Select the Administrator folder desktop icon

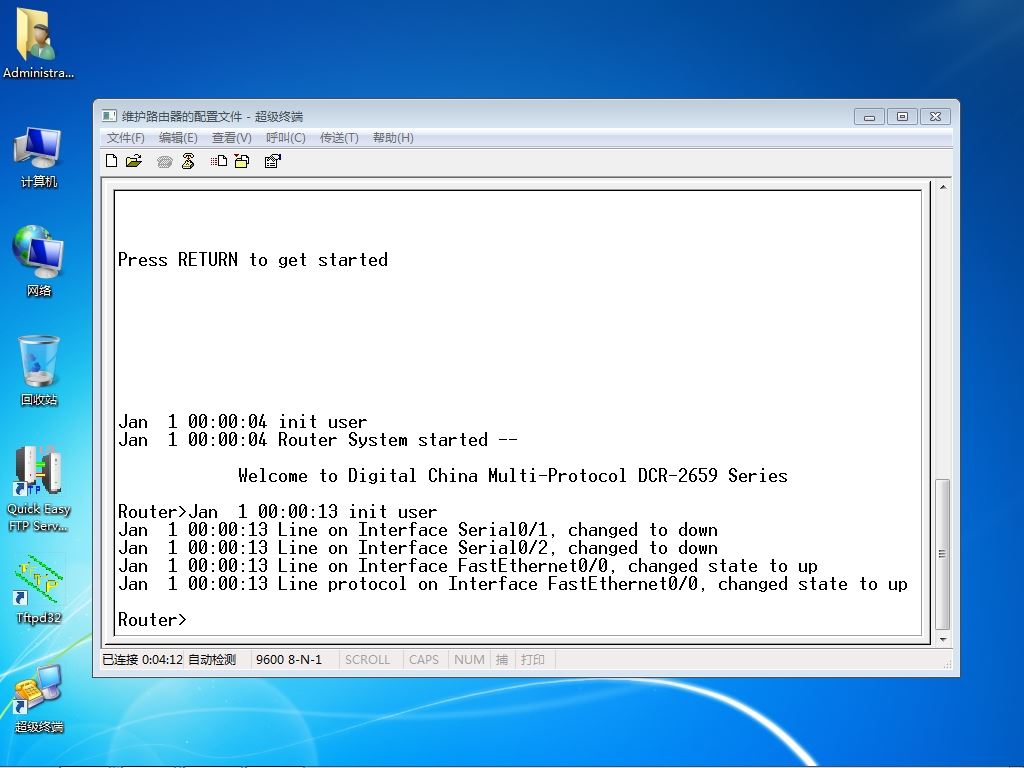pos(38,43)
